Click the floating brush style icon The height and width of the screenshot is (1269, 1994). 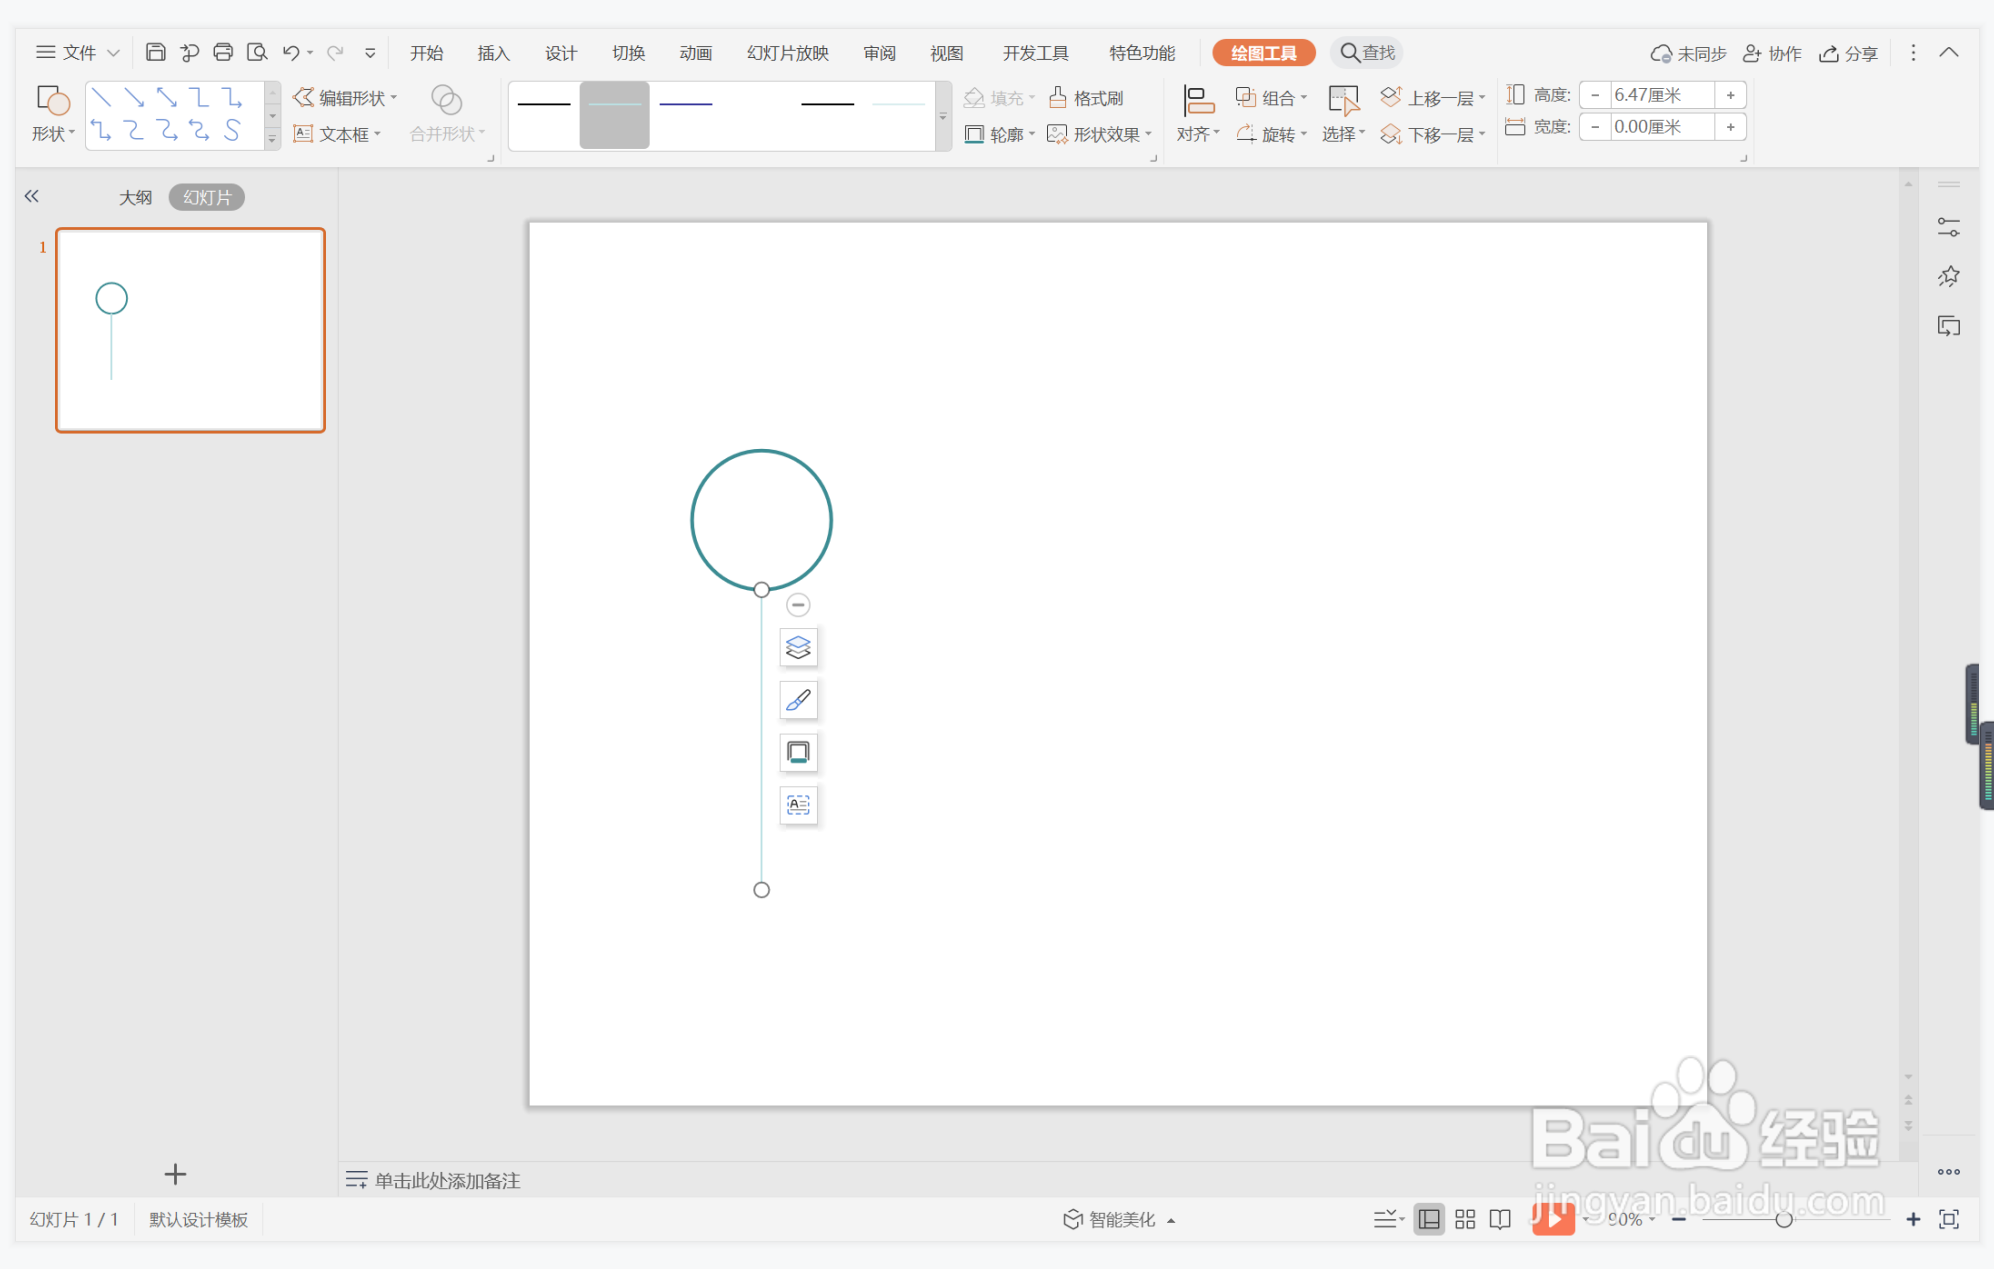[x=798, y=700]
